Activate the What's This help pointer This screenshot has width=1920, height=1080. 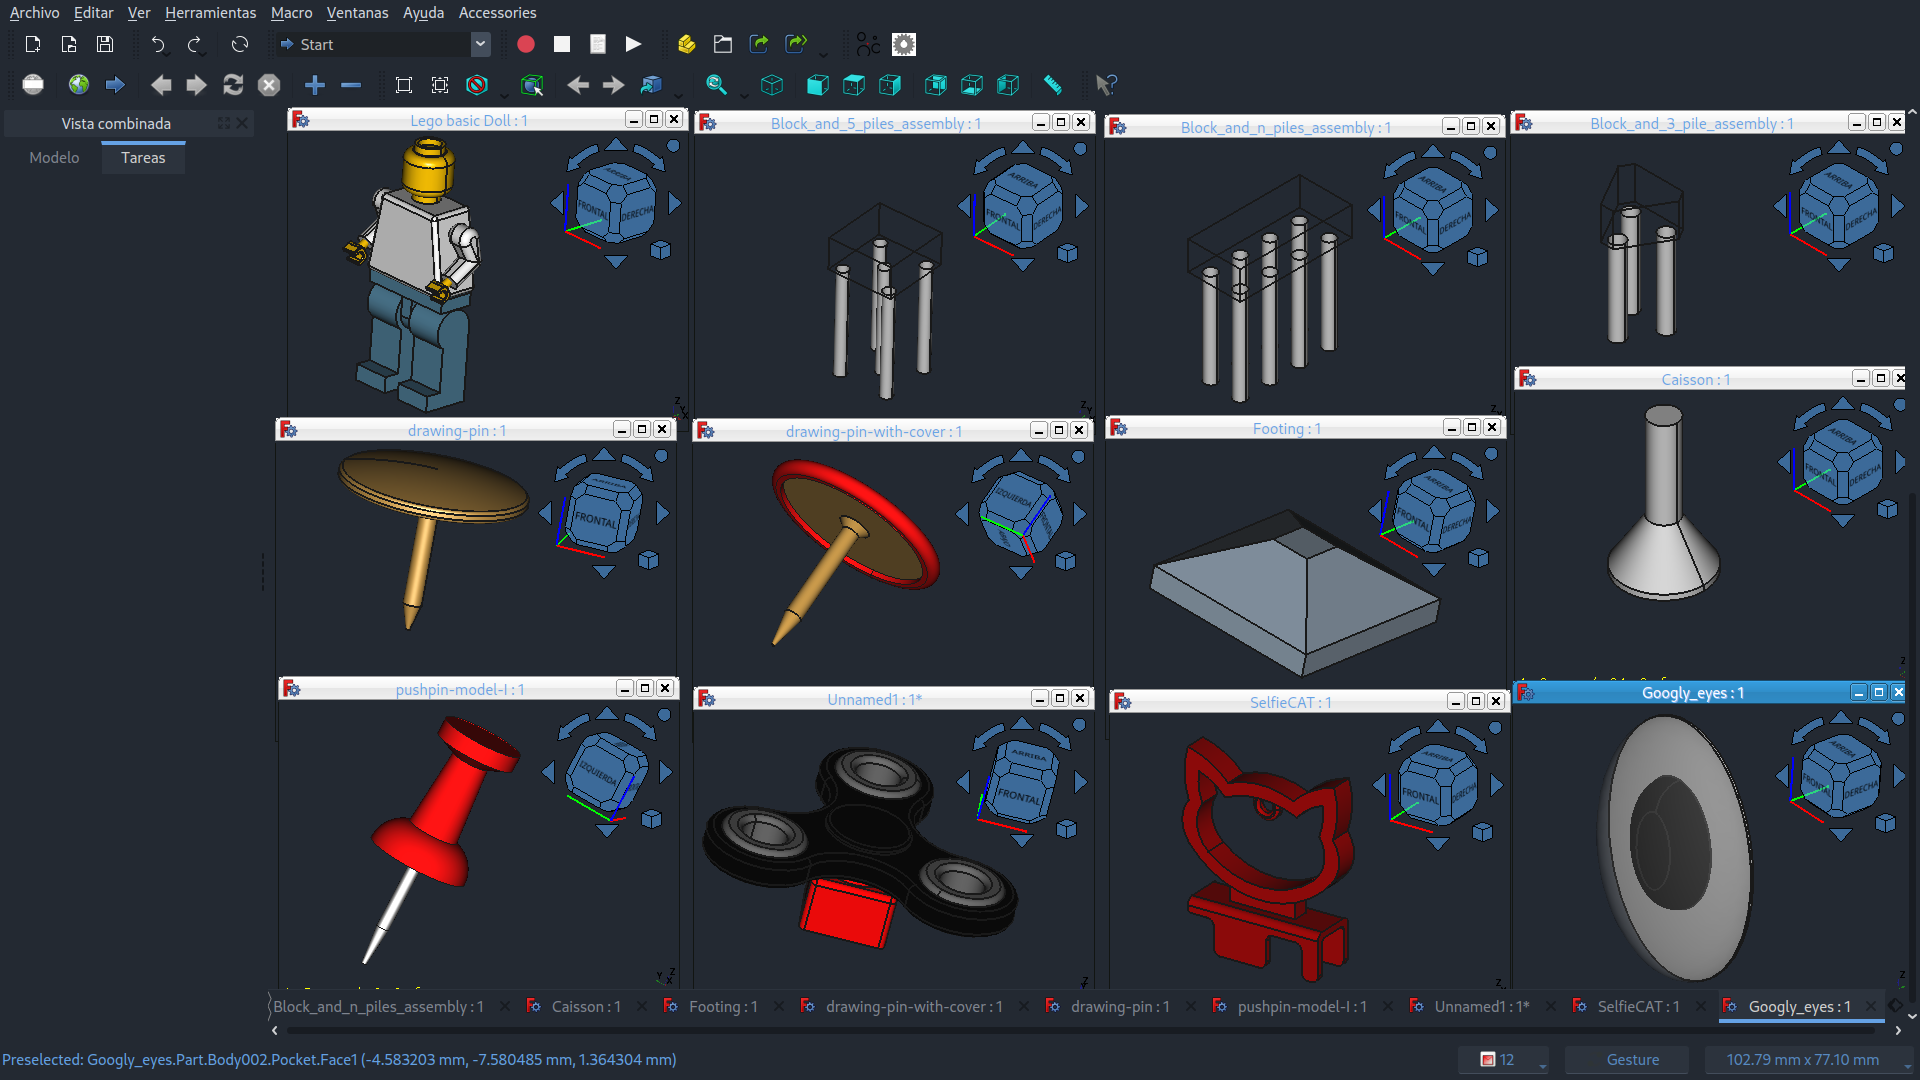click(x=1106, y=85)
